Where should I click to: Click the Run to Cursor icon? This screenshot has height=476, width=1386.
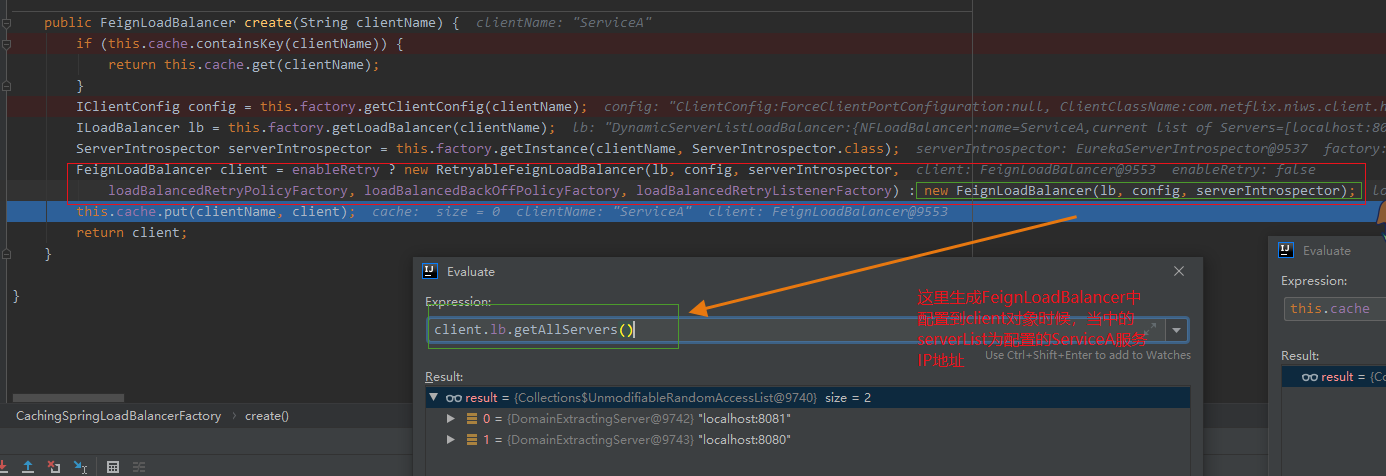tap(79, 466)
